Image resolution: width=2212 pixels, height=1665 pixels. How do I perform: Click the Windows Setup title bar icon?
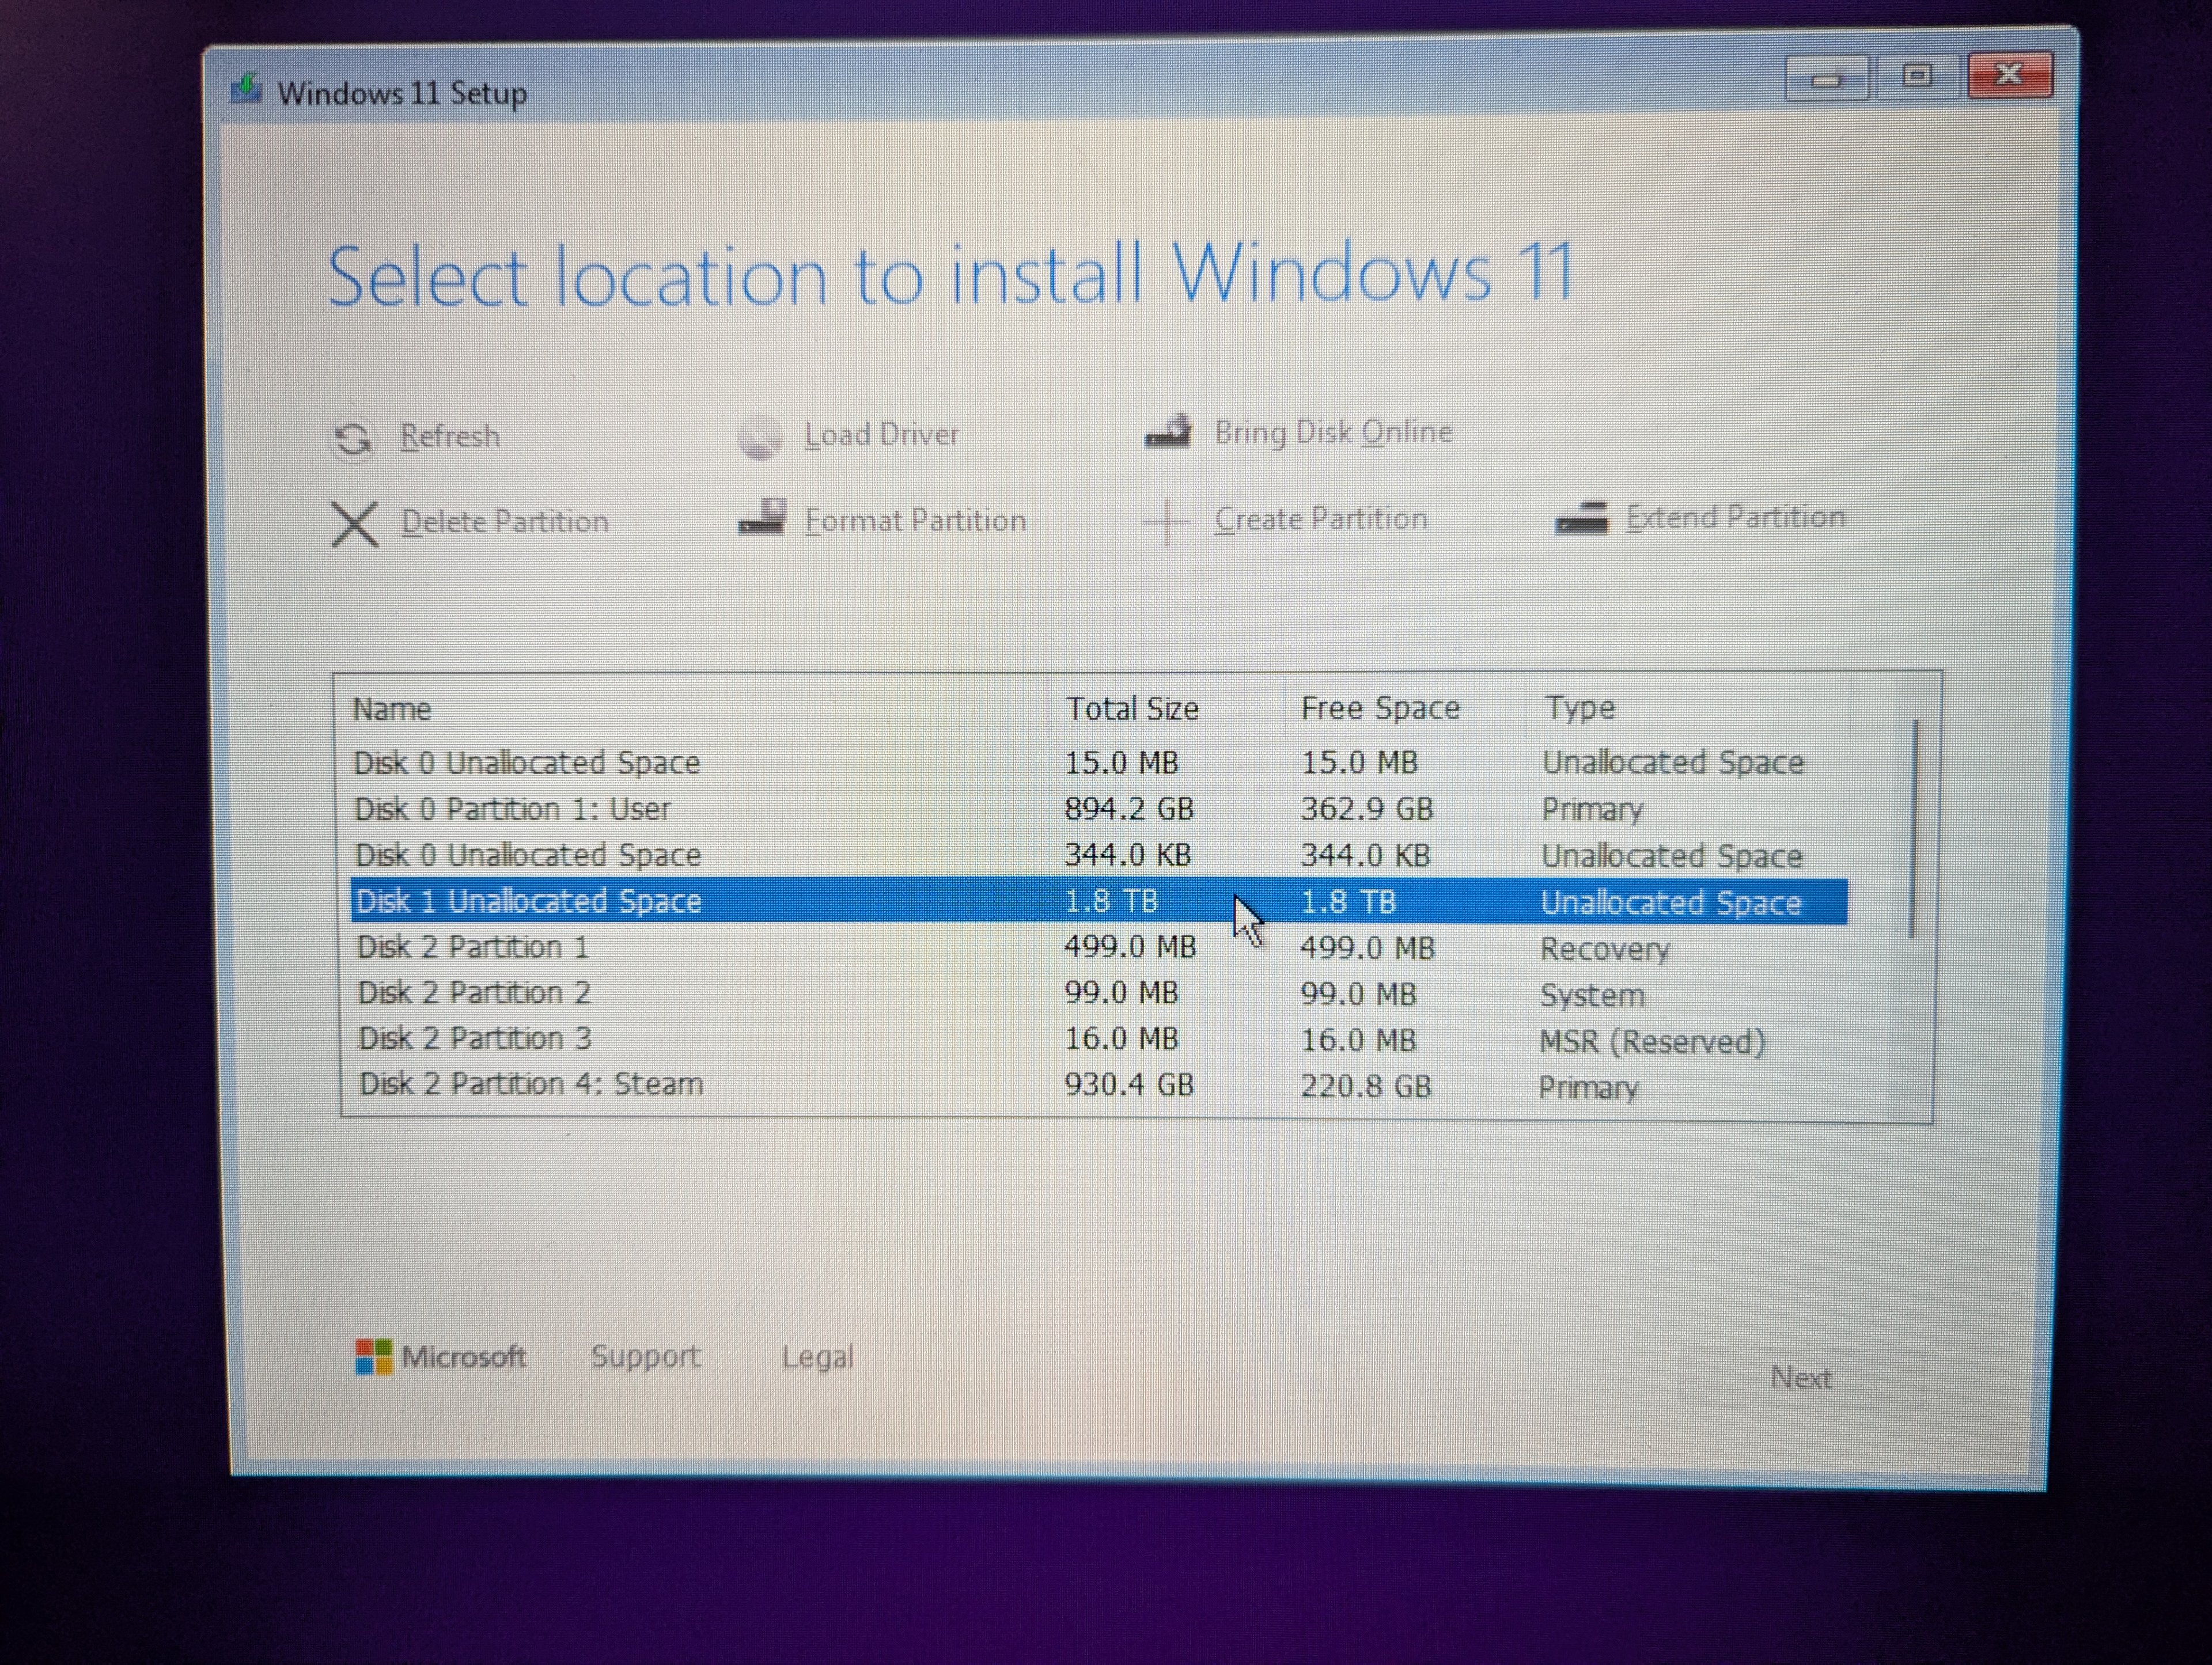pos(246,90)
